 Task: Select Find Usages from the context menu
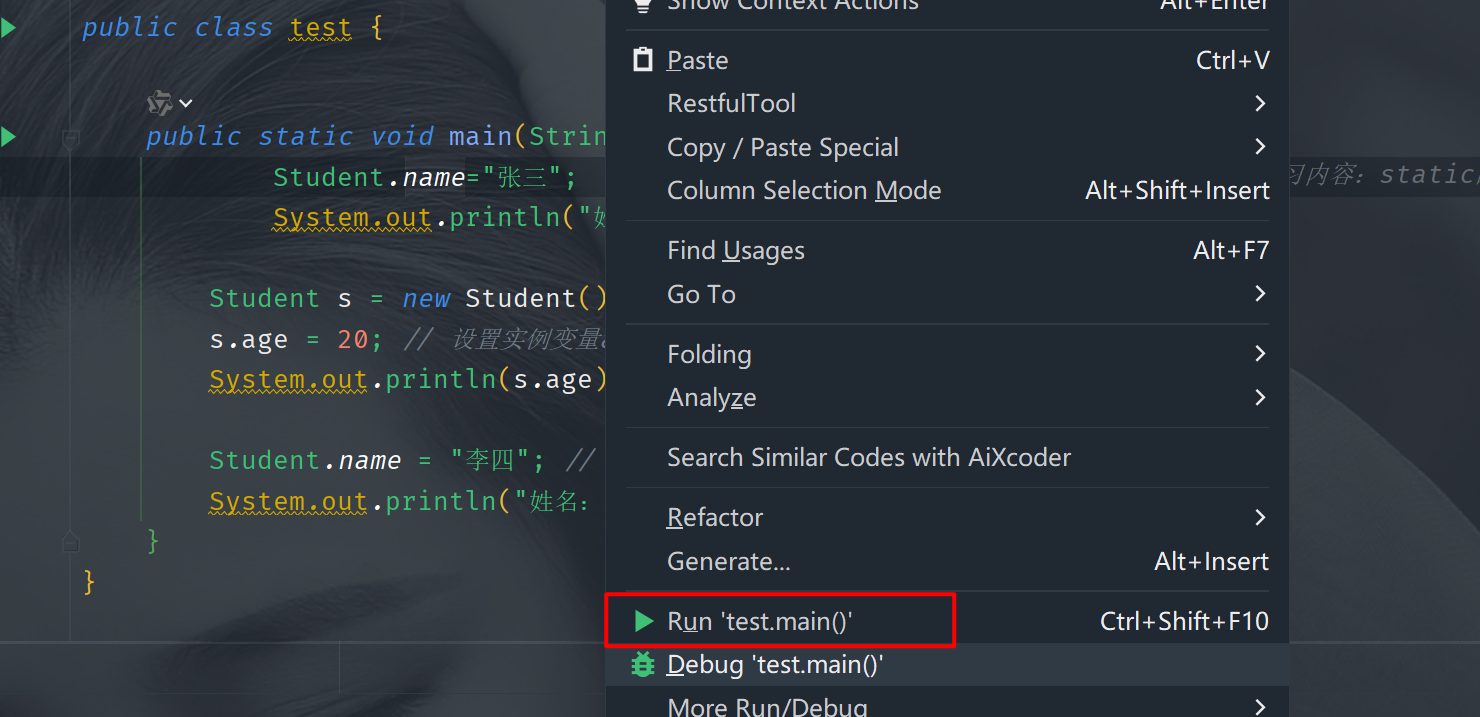[x=736, y=251]
